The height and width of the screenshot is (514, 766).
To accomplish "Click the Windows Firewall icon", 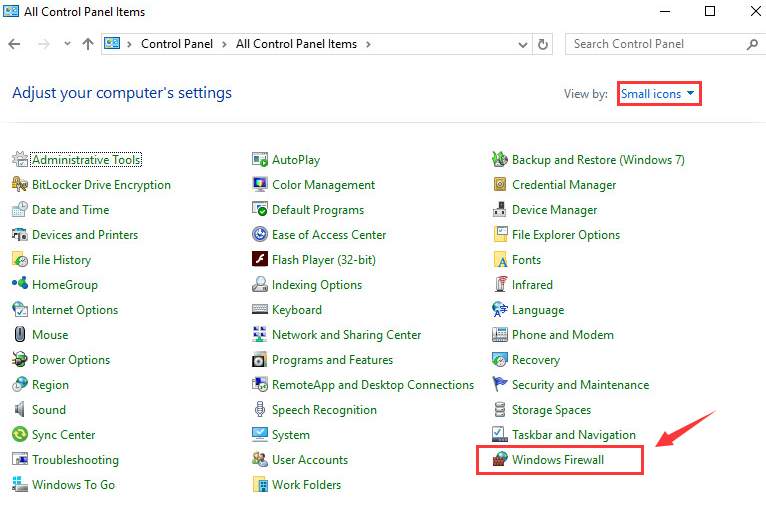I will [x=499, y=460].
